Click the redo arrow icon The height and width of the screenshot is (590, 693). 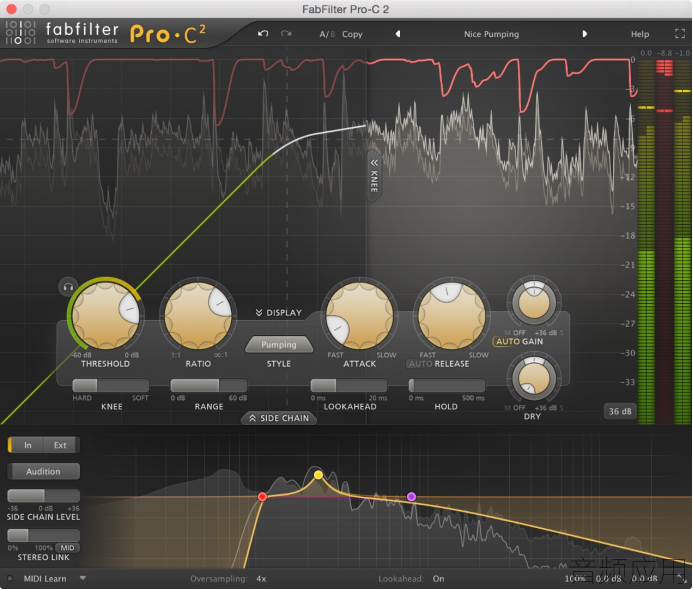point(286,34)
